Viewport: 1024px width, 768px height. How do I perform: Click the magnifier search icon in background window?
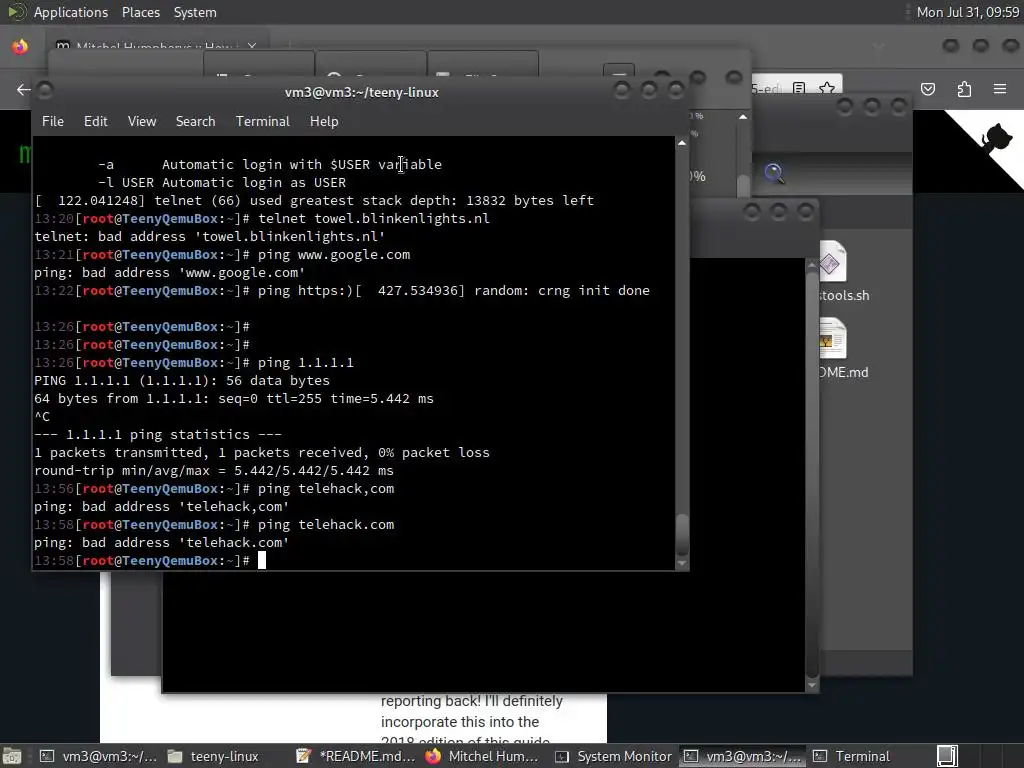(x=774, y=173)
